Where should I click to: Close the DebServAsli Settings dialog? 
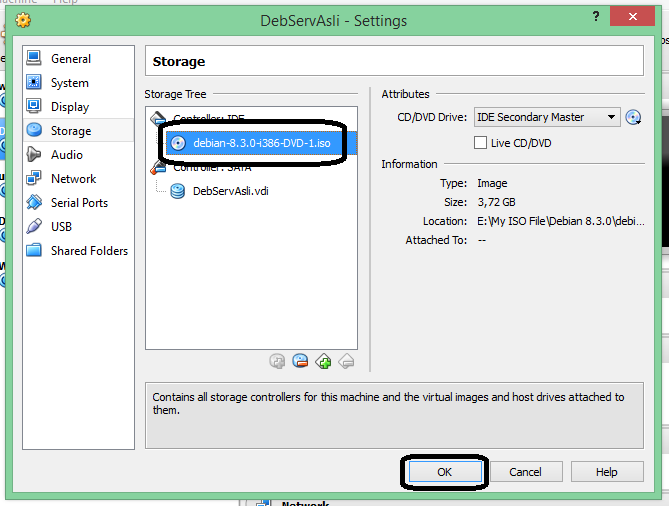pyautogui.click(x=632, y=17)
